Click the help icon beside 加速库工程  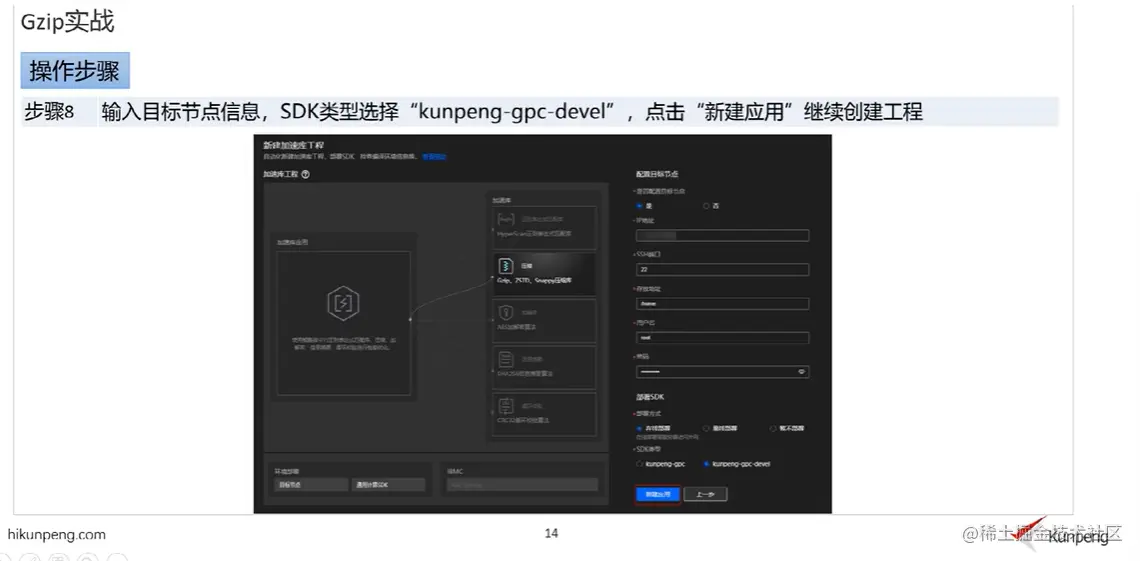(x=305, y=174)
